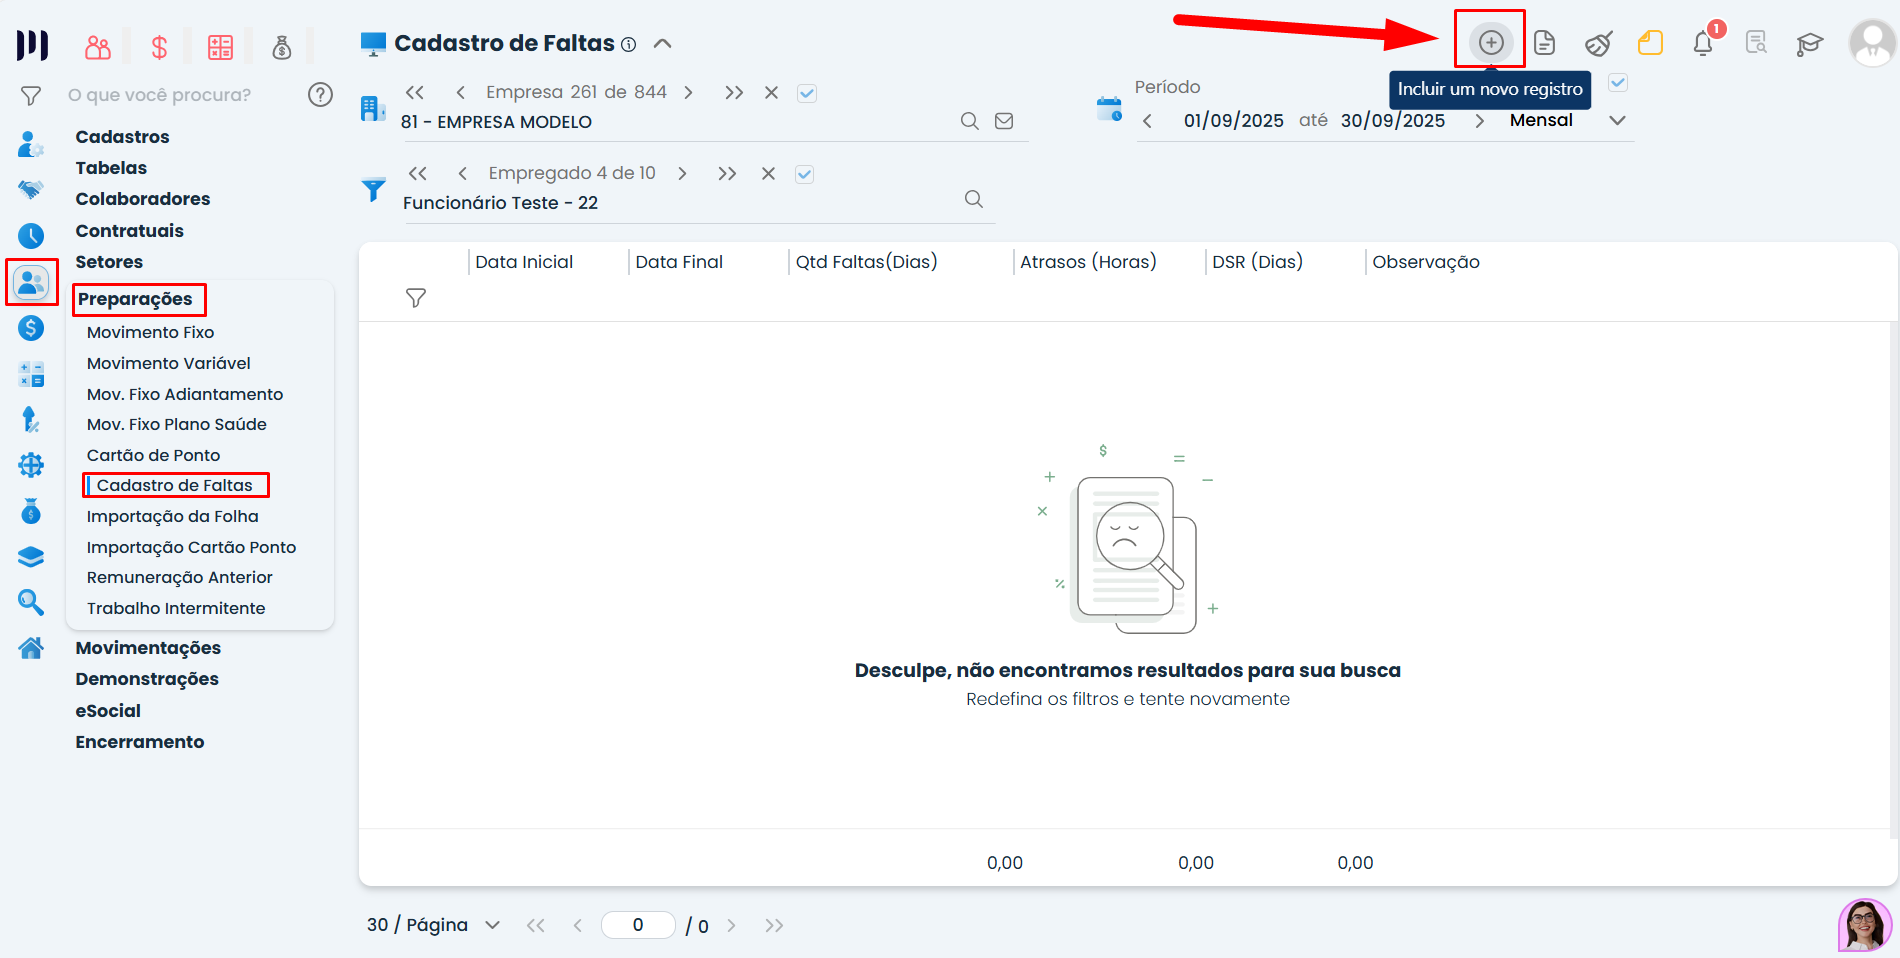Select Importação da Folha in sidebar
Viewport: 1900px width, 958px height.
172,516
